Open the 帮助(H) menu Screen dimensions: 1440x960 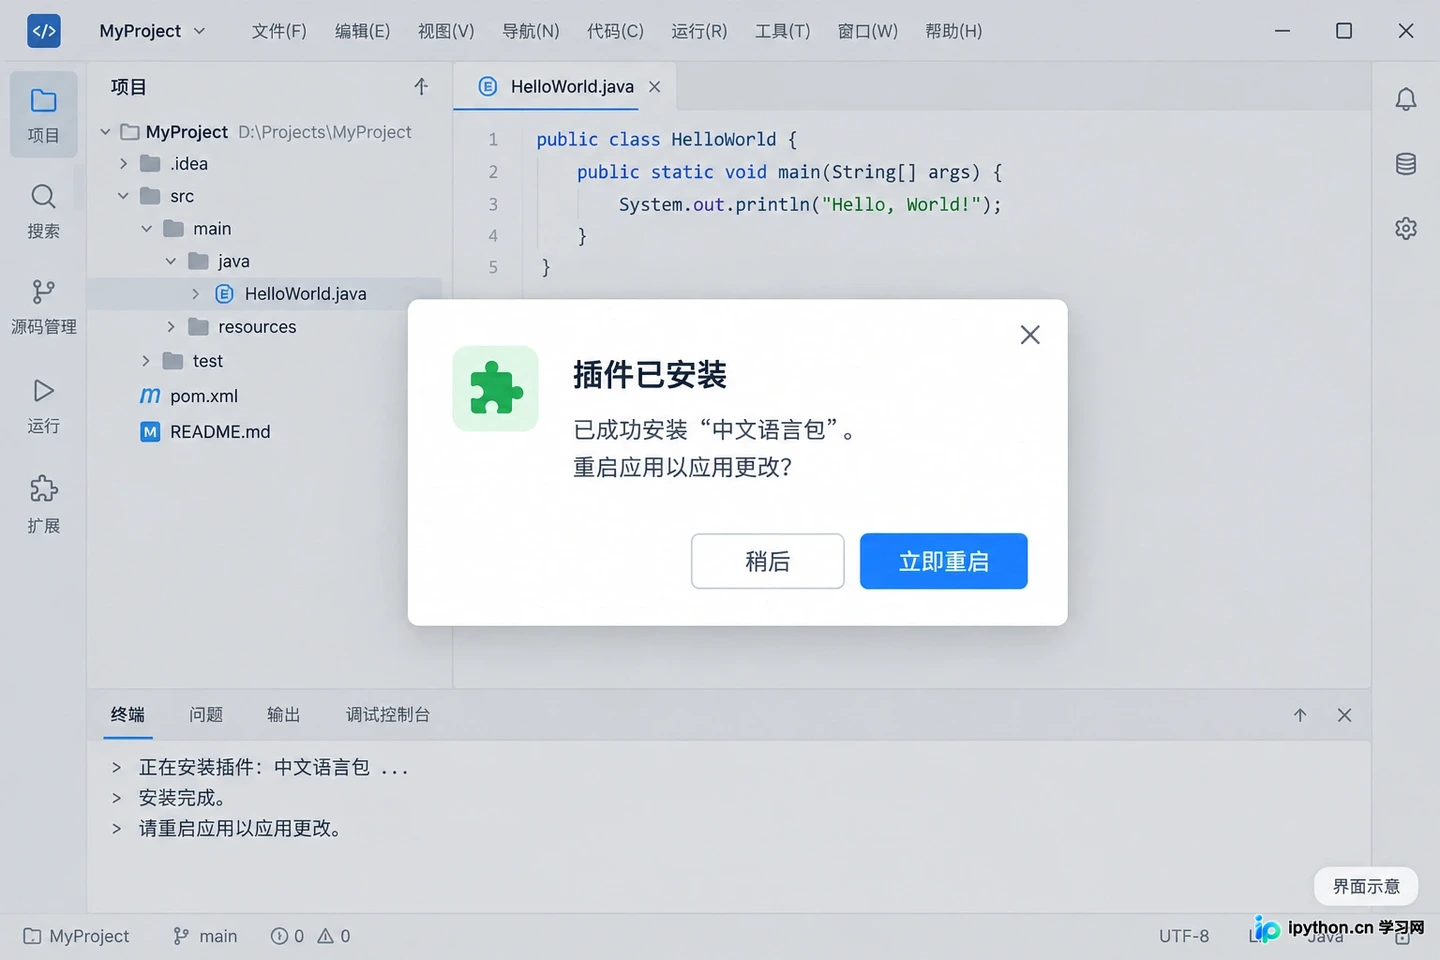pyautogui.click(x=953, y=31)
